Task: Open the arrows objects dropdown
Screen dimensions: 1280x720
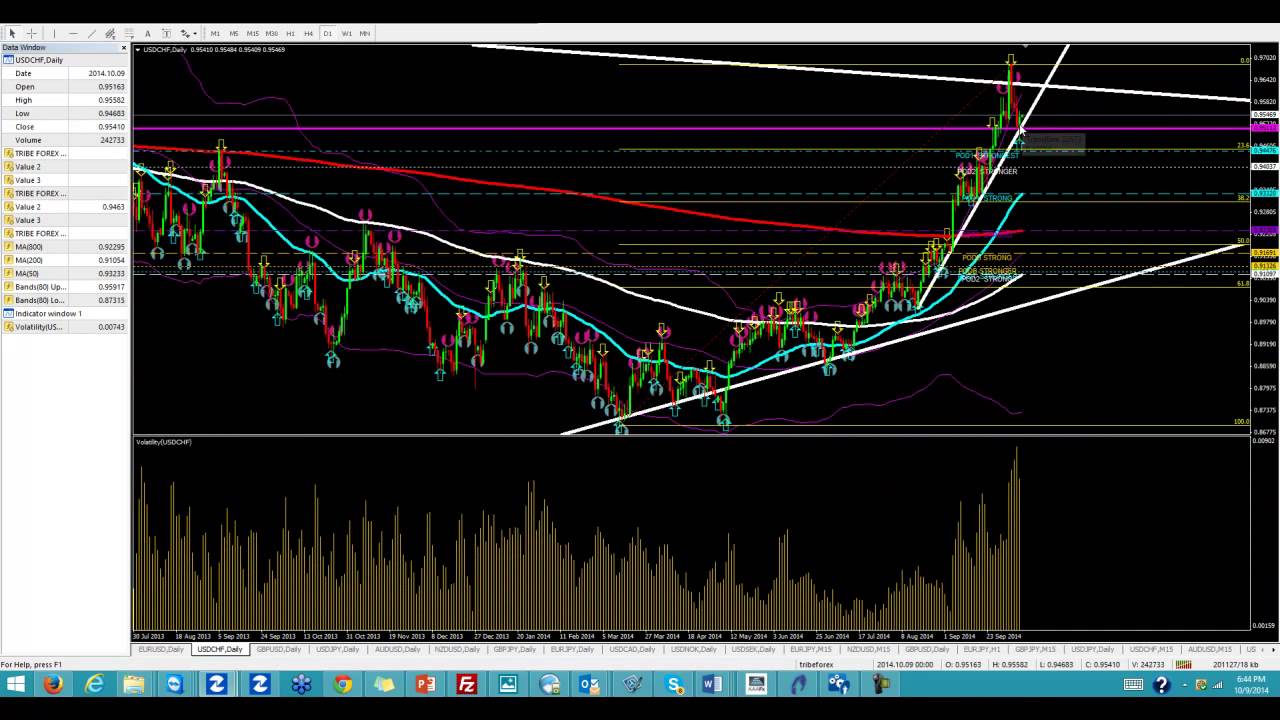Action: coord(187,33)
